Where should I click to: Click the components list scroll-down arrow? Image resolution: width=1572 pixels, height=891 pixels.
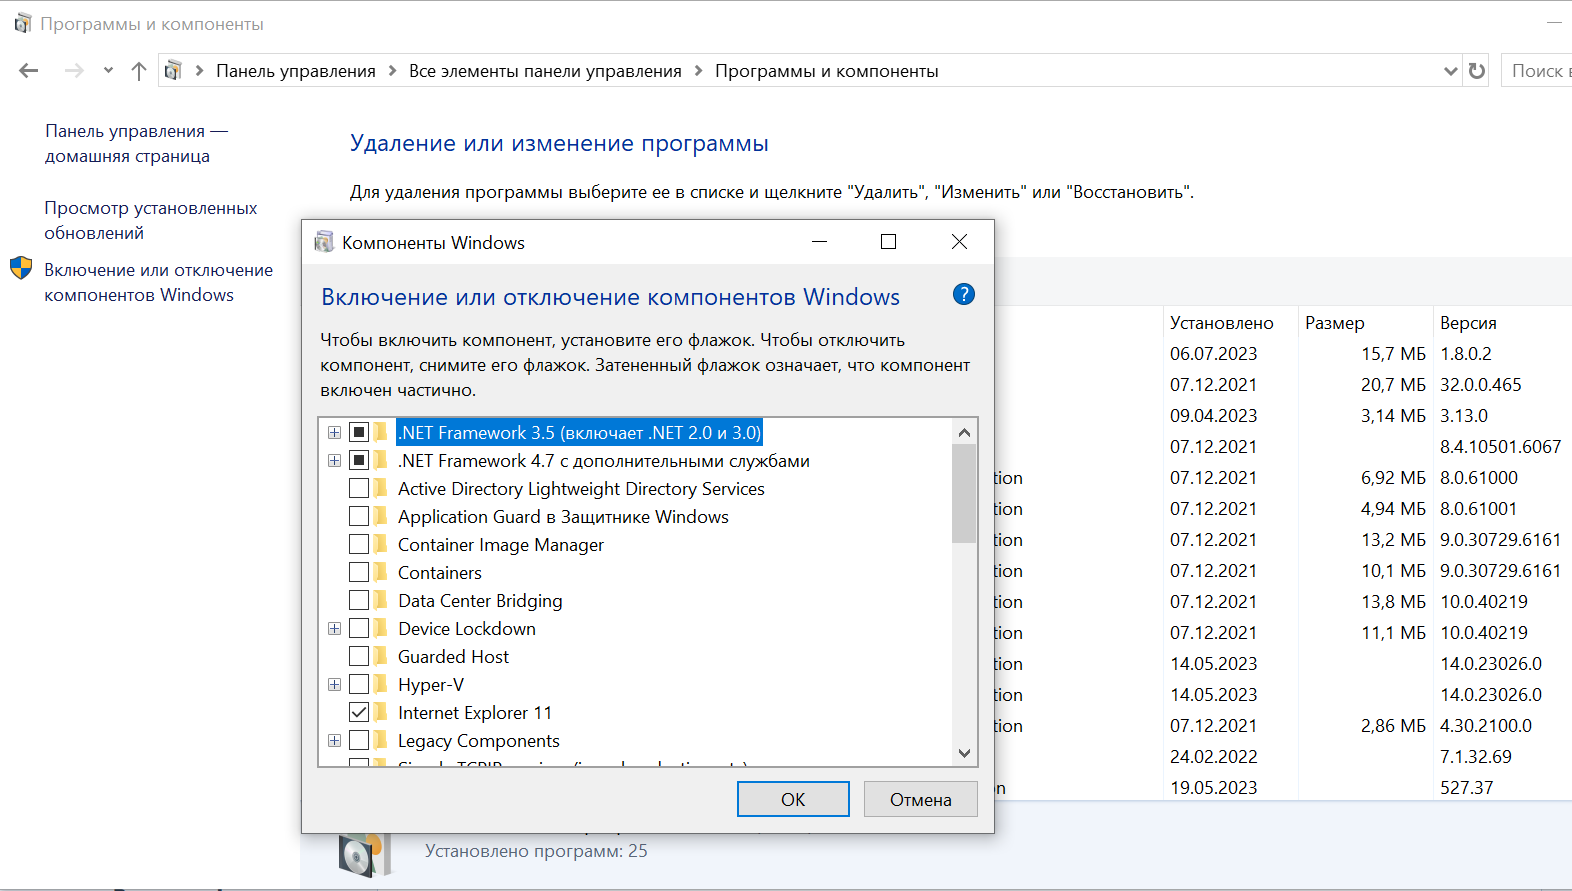click(964, 753)
